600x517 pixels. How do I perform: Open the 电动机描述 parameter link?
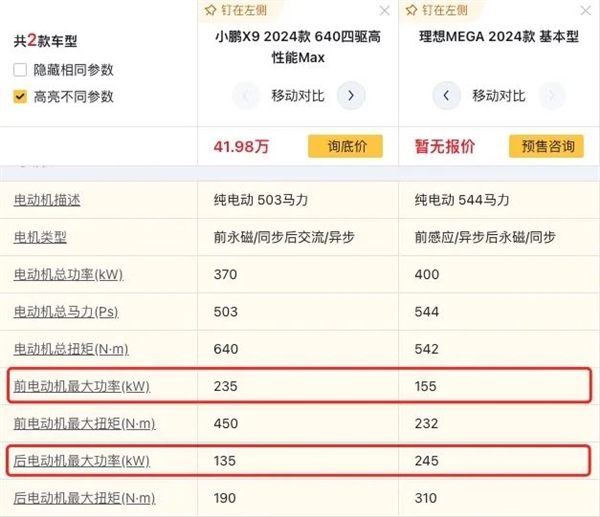coord(47,199)
